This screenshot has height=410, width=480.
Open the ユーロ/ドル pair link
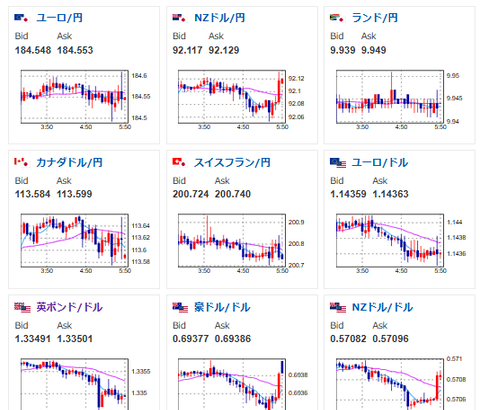pos(380,162)
